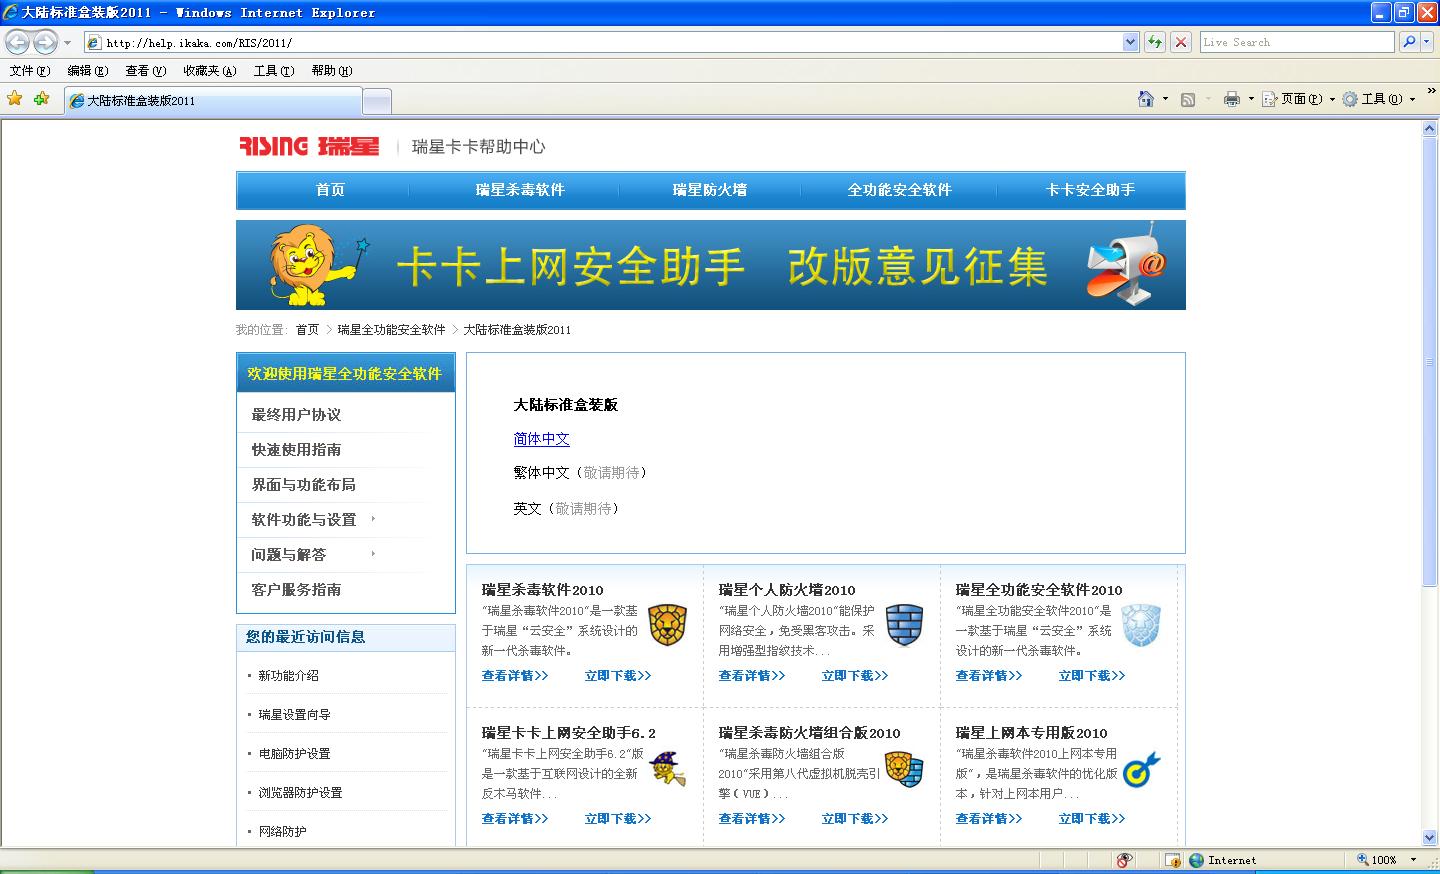The height and width of the screenshot is (874, 1440).
Task: Click the combo shield icon for 瑞星杀毒防火墙组合版2010
Action: 904,769
